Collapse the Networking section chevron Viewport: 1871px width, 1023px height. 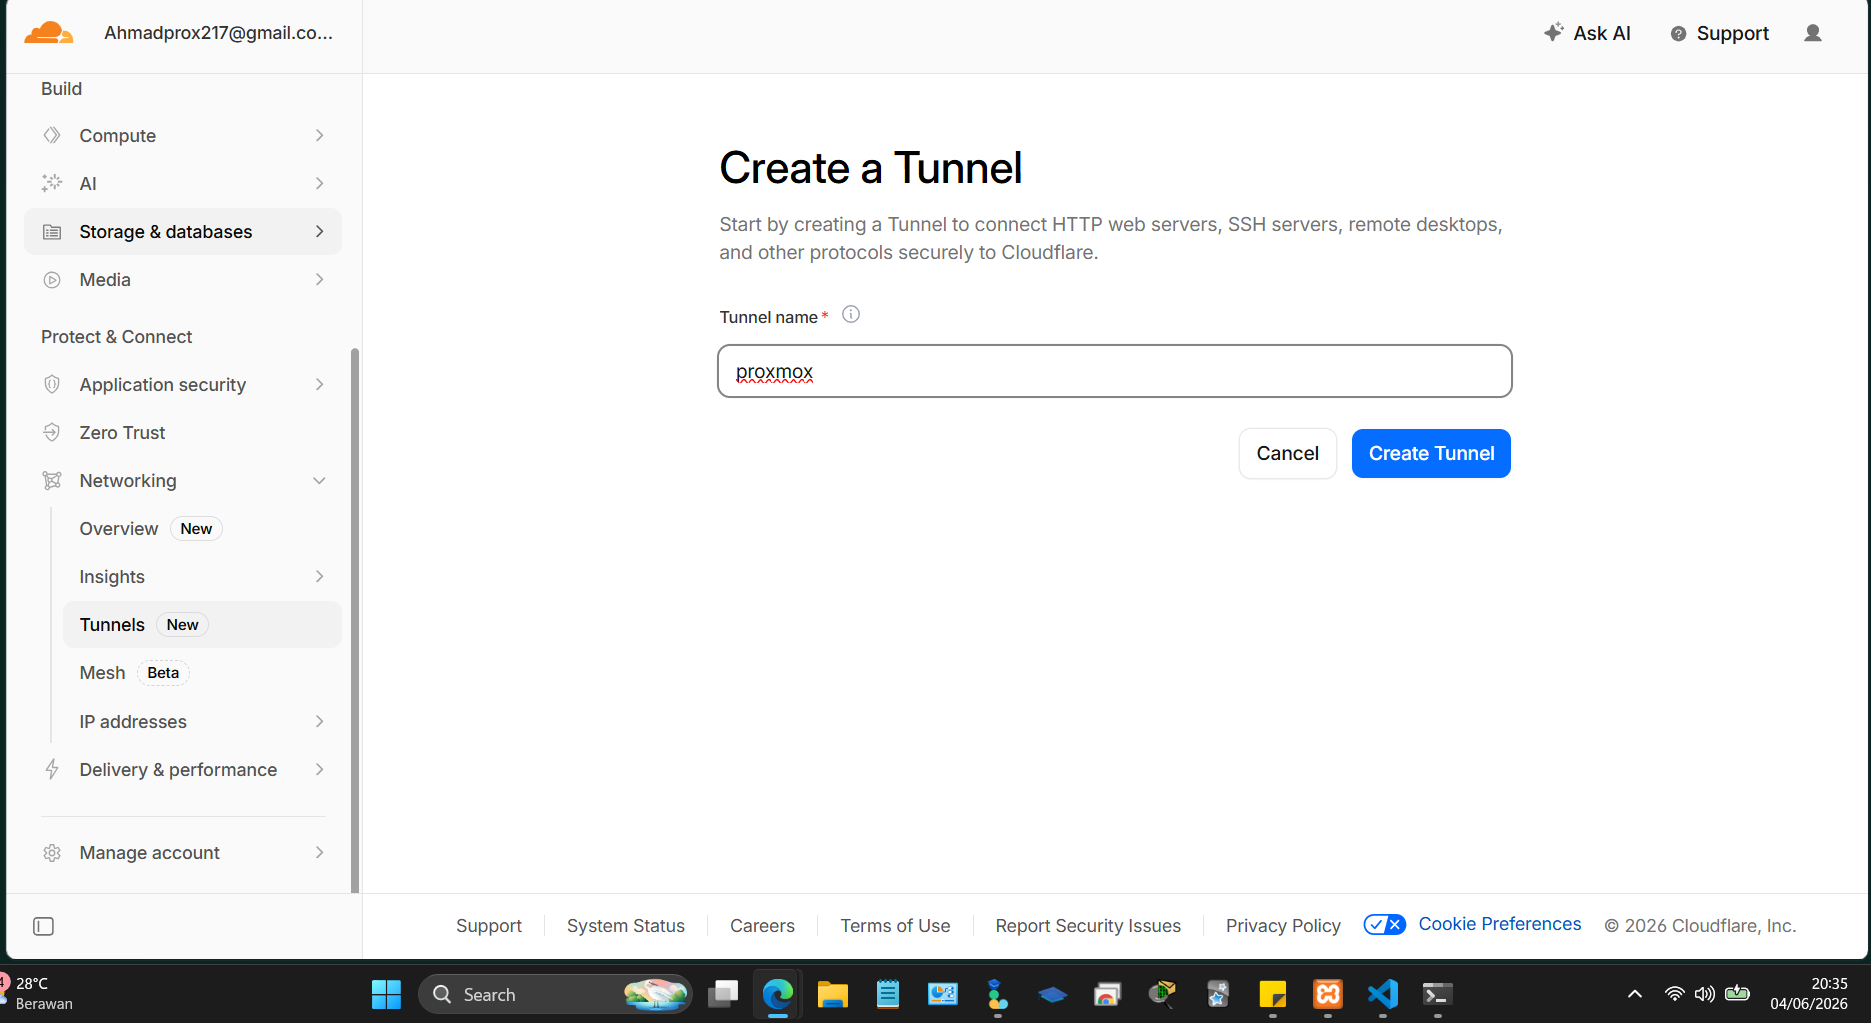point(320,481)
